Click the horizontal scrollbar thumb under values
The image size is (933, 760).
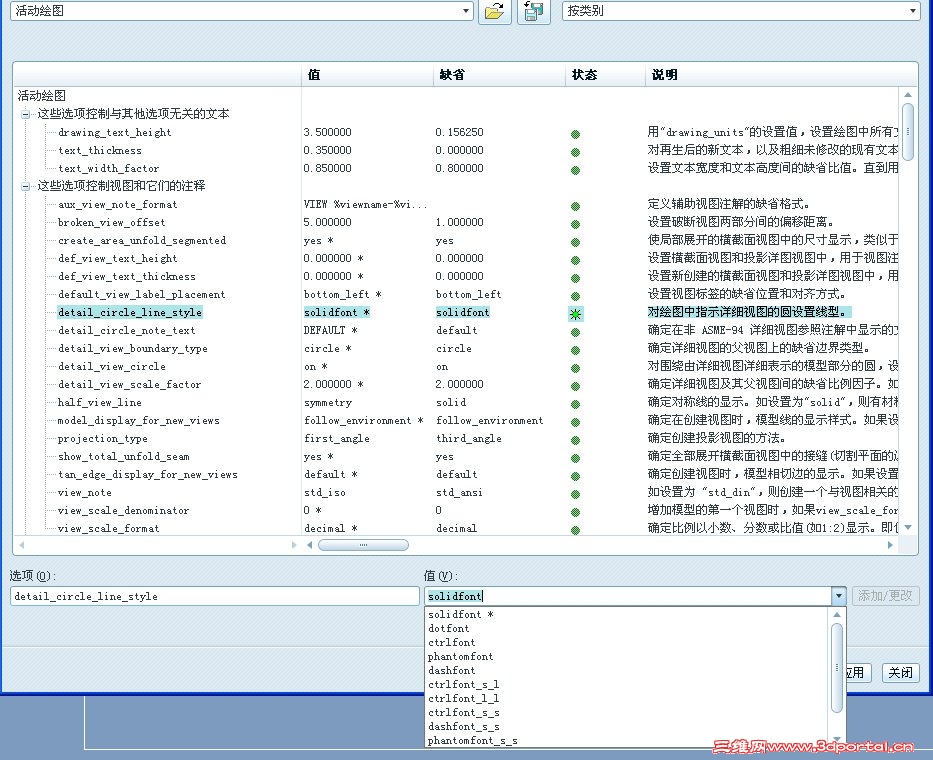point(364,545)
